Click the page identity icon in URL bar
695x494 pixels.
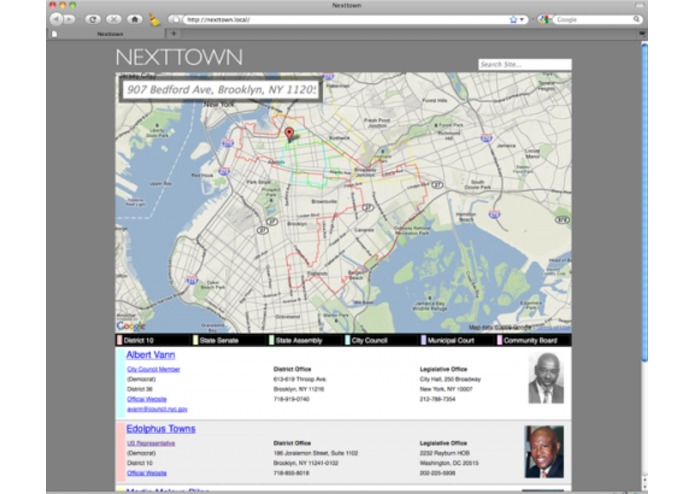point(176,19)
